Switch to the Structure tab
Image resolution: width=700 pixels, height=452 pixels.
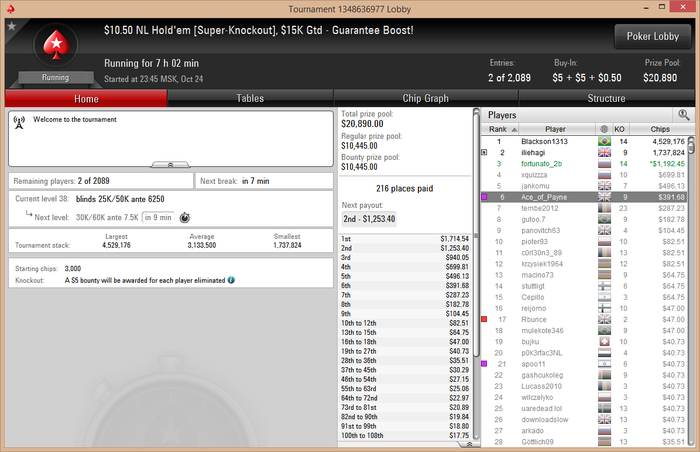point(606,98)
